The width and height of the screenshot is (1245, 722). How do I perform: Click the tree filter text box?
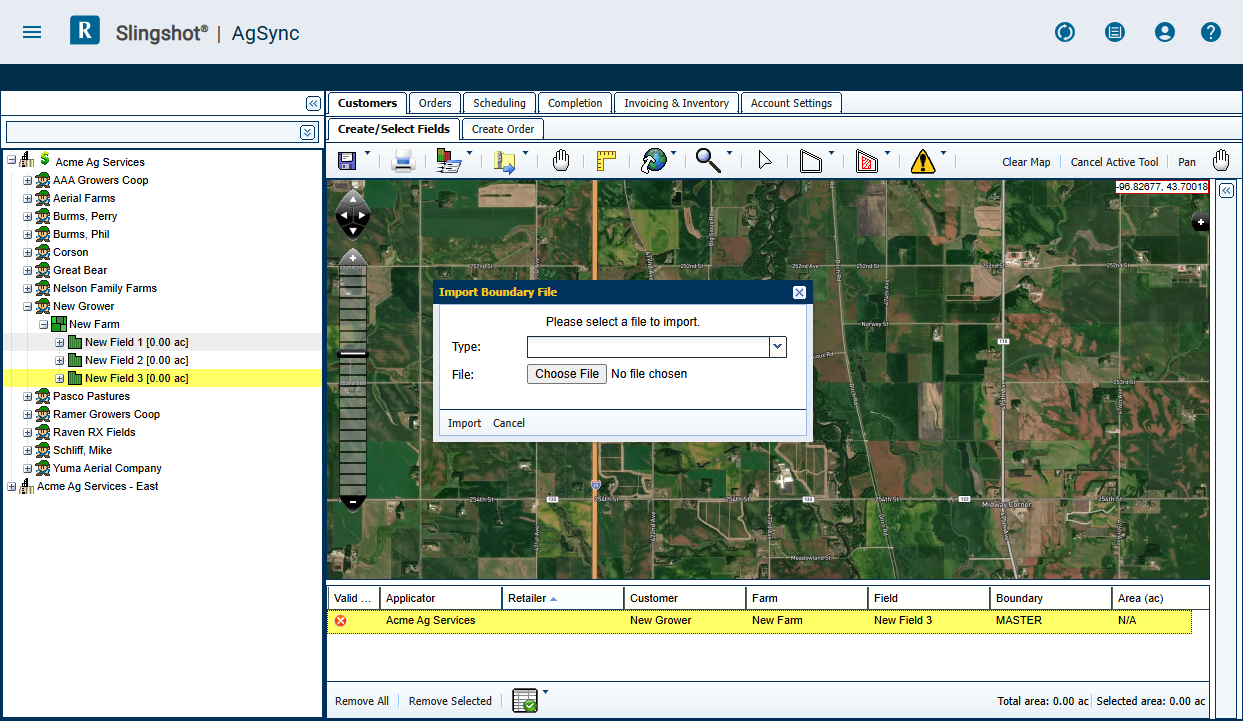[x=153, y=132]
